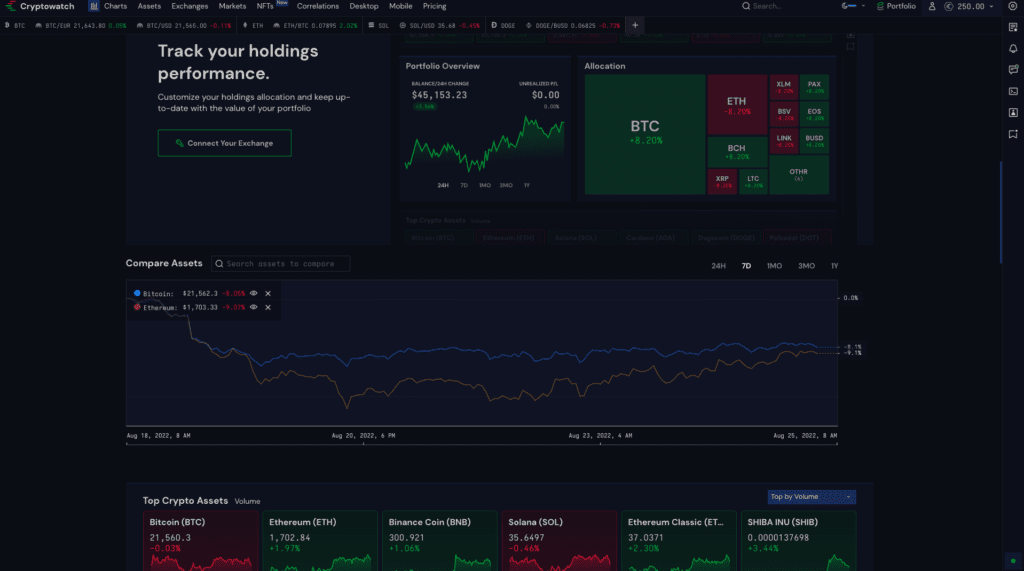Viewport: 1024px width, 571px height.
Task: Click Connect Your Exchange button
Action: click(x=225, y=143)
